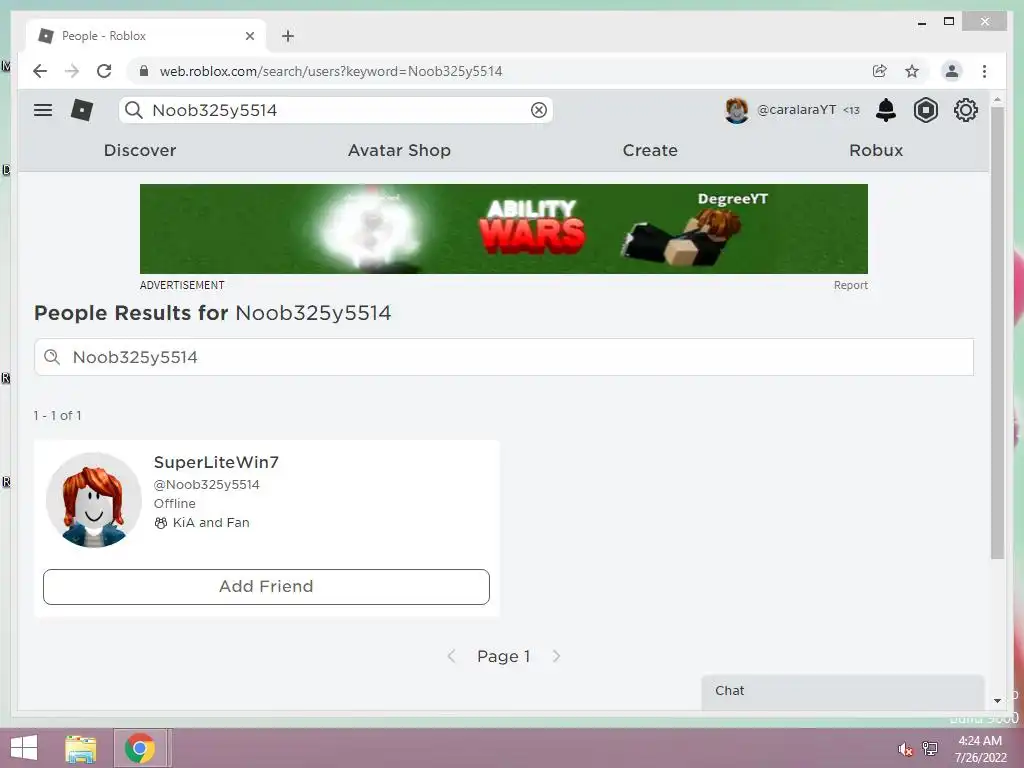Go to Roblox home via logo icon

[82, 110]
